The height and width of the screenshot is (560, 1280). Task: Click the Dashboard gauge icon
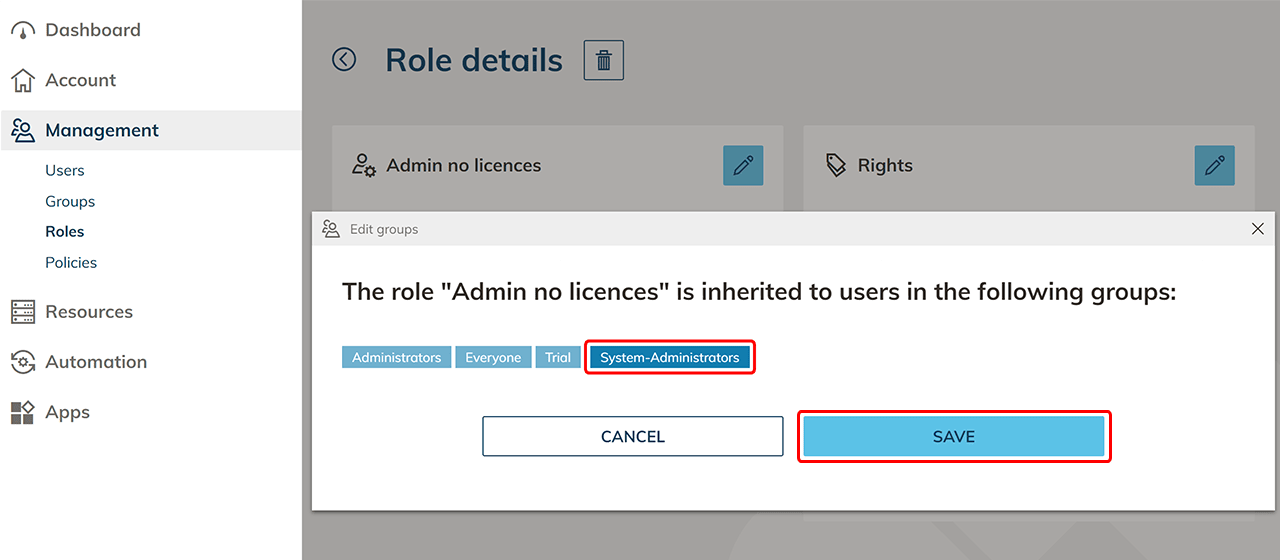pyautogui.click(x=22, y=31)
